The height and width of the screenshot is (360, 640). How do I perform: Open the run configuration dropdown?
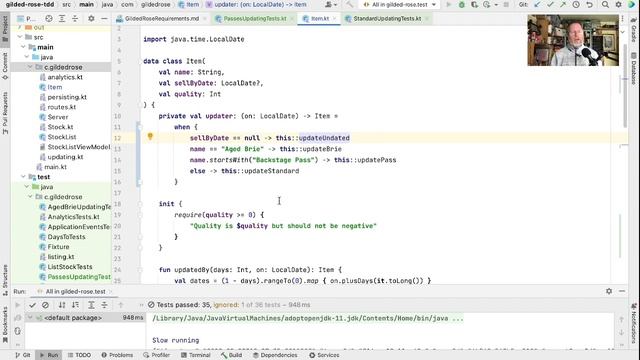click(x=400, y=4)
